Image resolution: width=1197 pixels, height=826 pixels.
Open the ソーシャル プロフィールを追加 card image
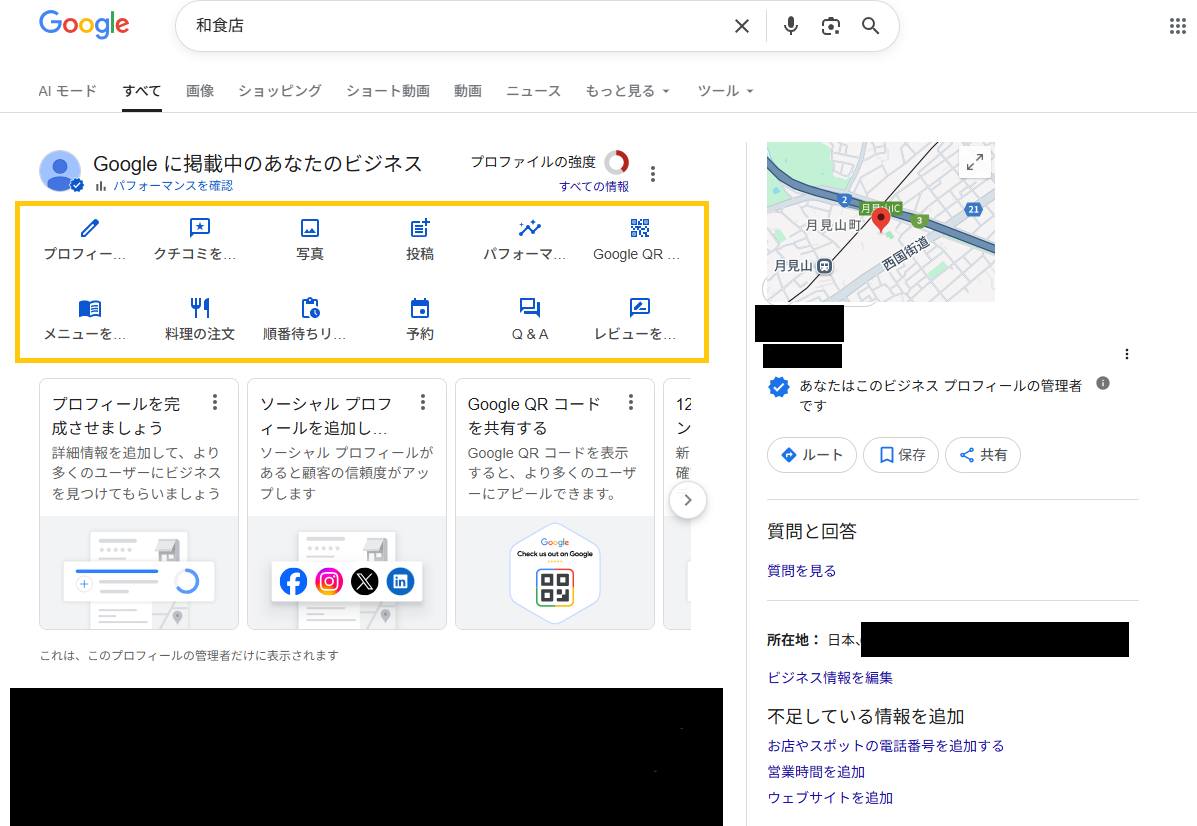point(347,573)
